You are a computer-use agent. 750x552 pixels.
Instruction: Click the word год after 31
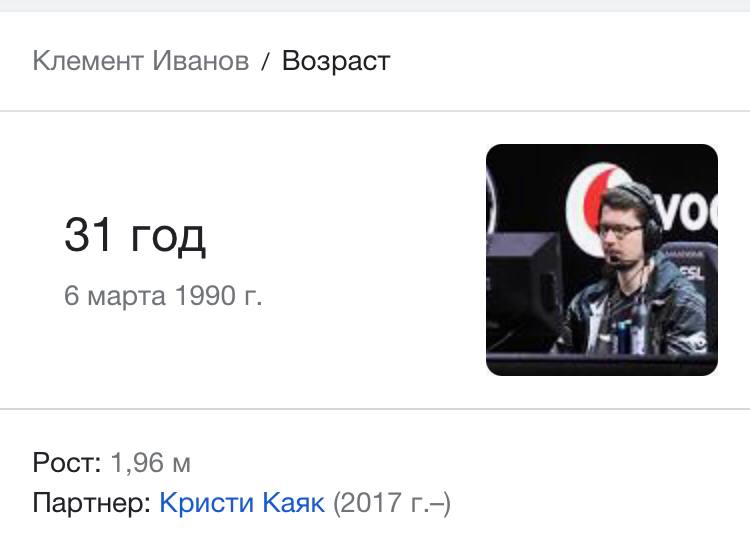pyautogui.click(x=168, y=237)
